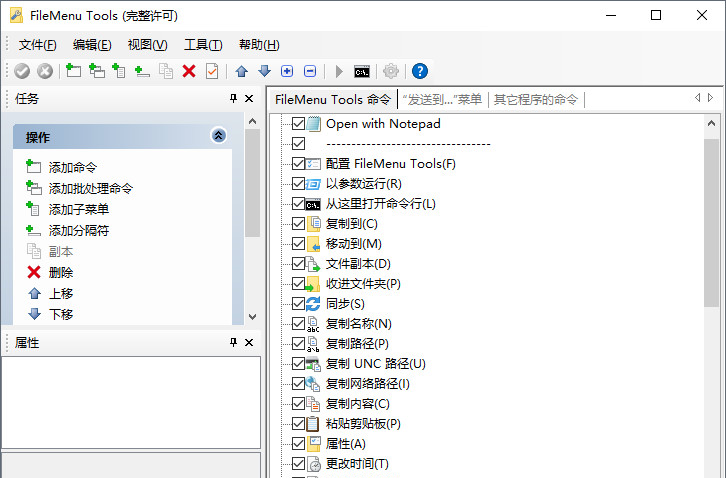
Task: Open the 工具(T) menu
Action: [x=203, y=45]
